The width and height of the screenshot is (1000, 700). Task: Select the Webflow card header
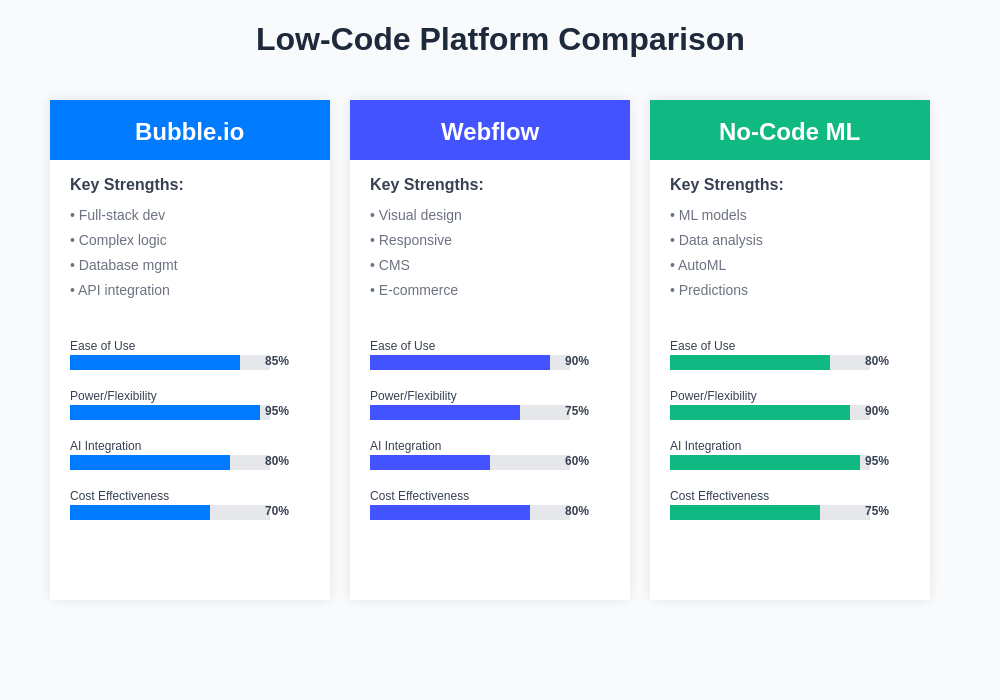pos(490,131)
